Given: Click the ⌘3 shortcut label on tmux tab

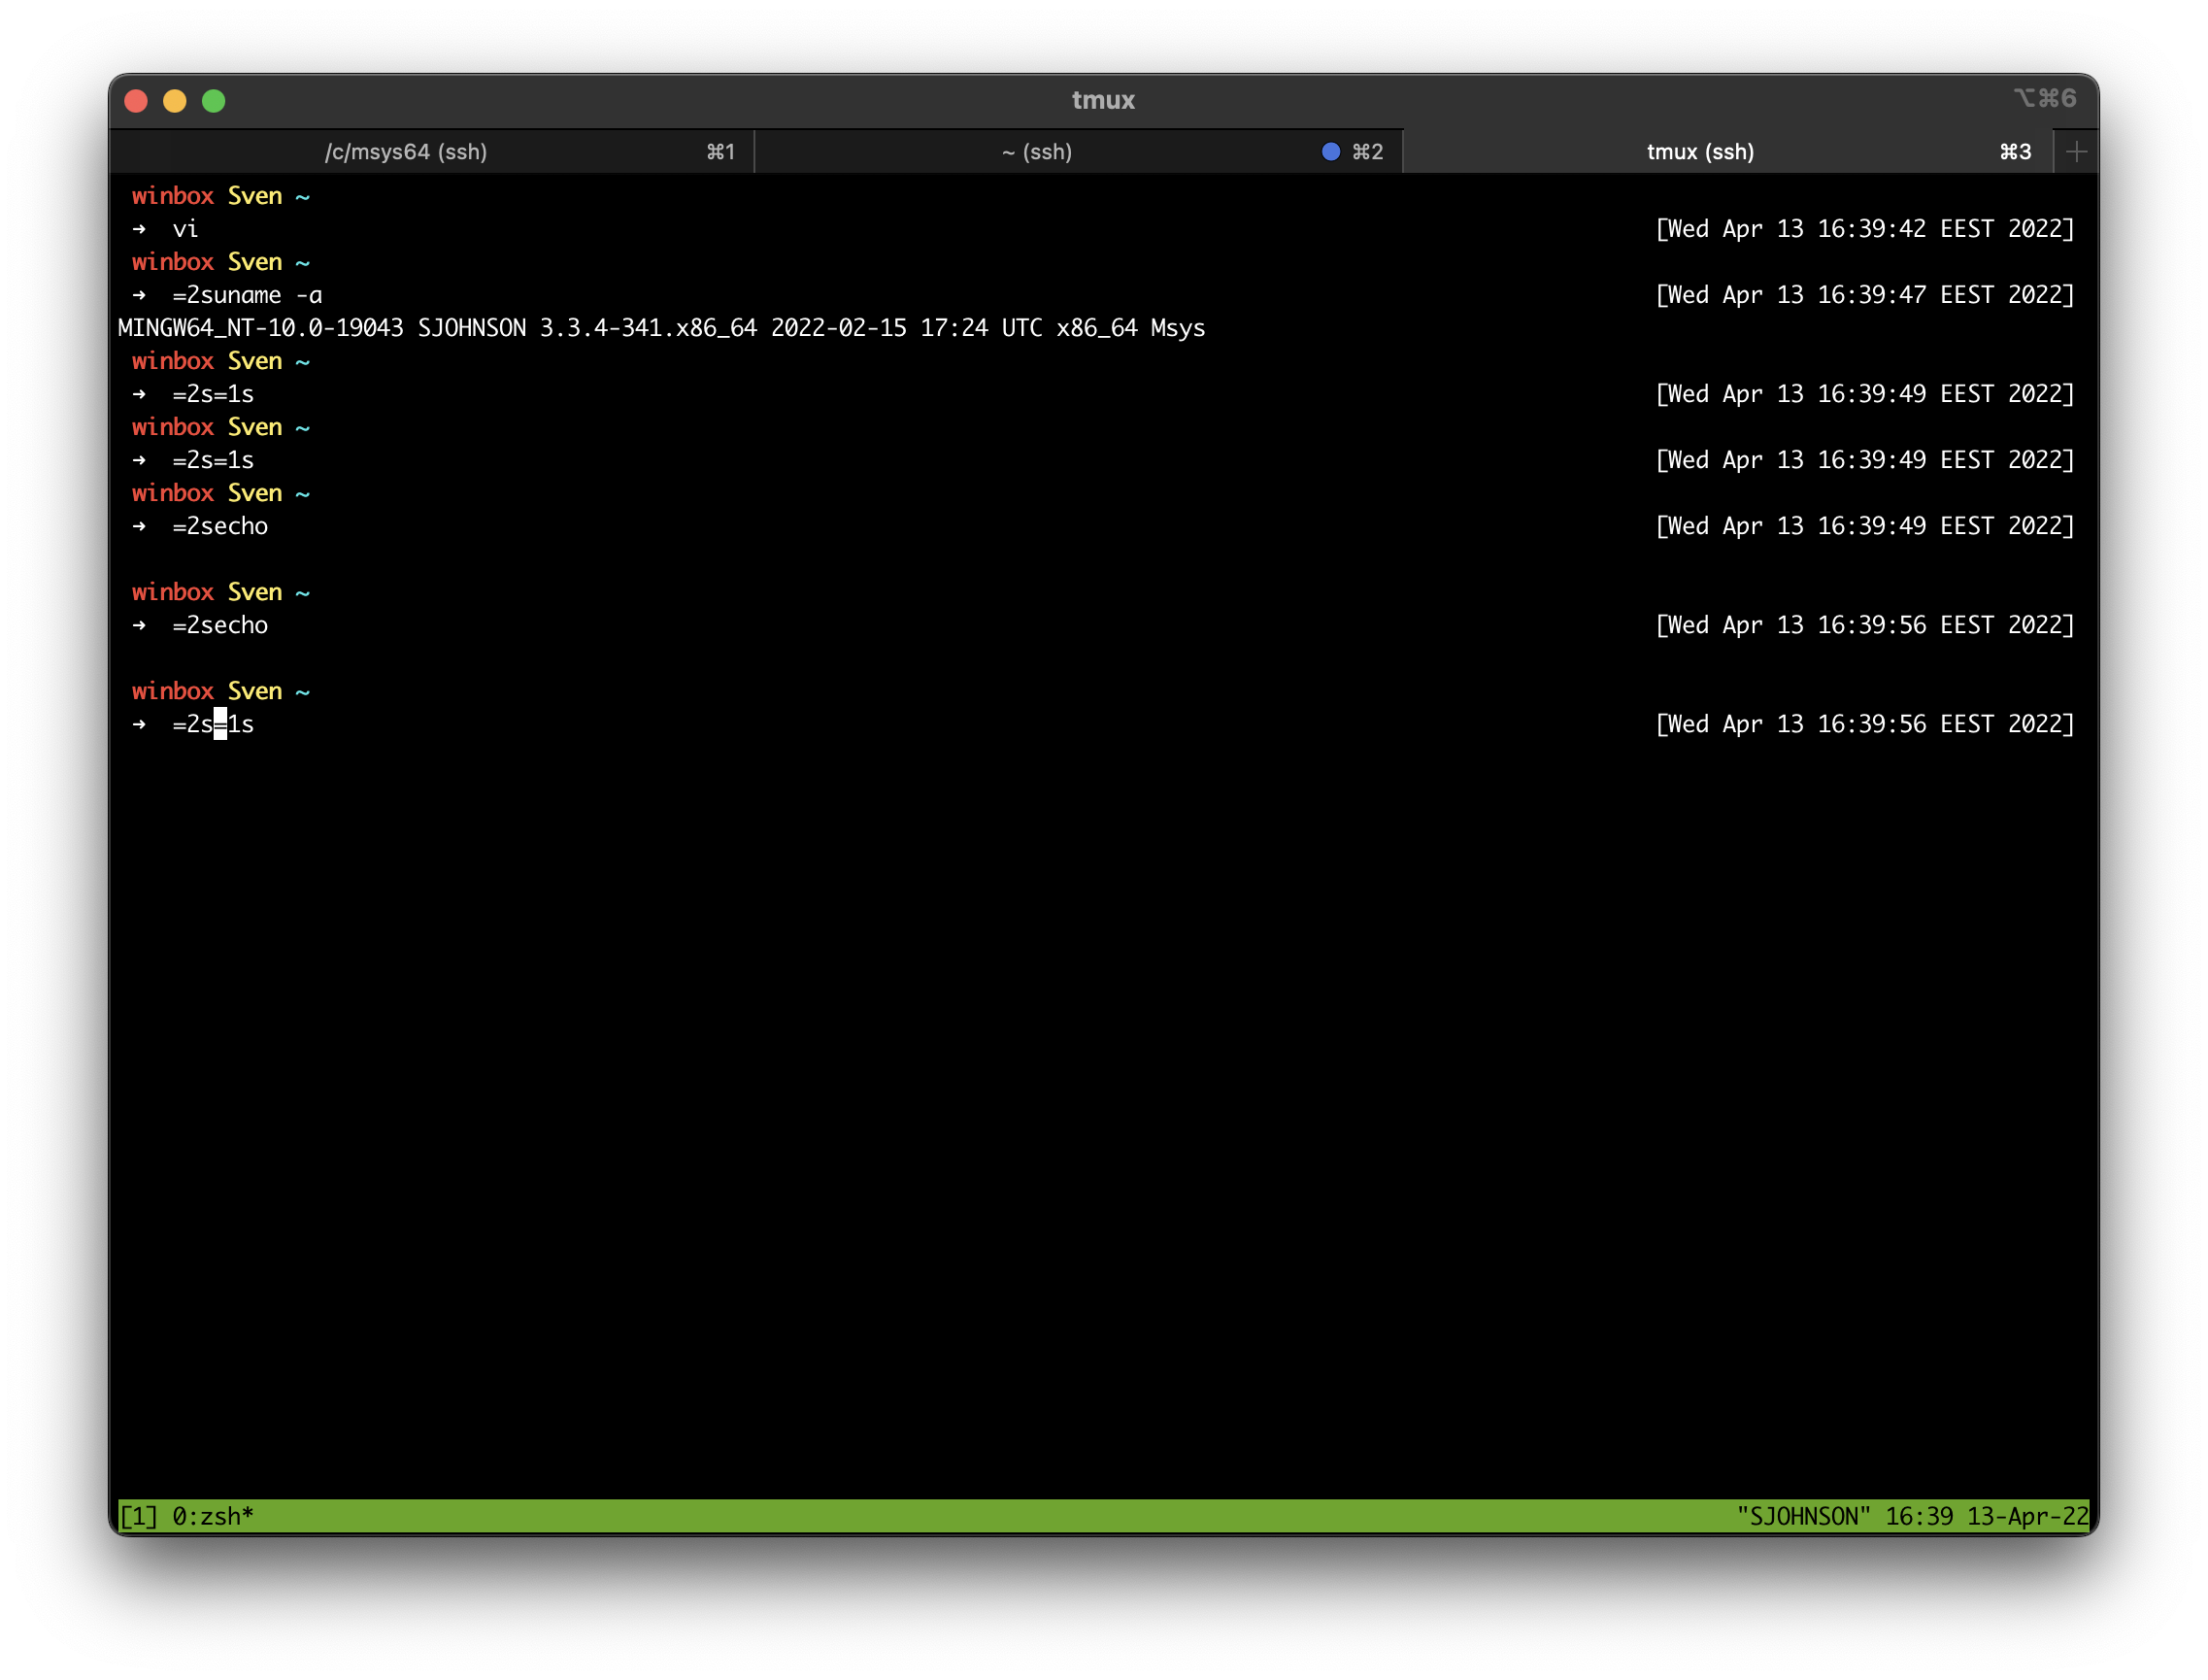Looking at the screenshot, I should 2015,151.
